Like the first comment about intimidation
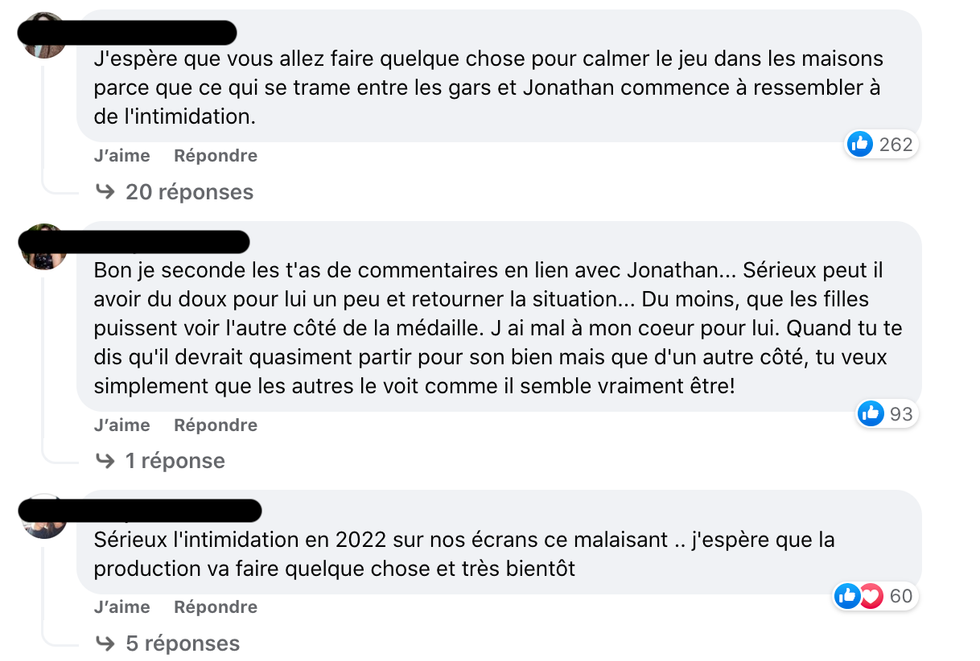Viewport: 980px width, 661px height. [121, 155]
